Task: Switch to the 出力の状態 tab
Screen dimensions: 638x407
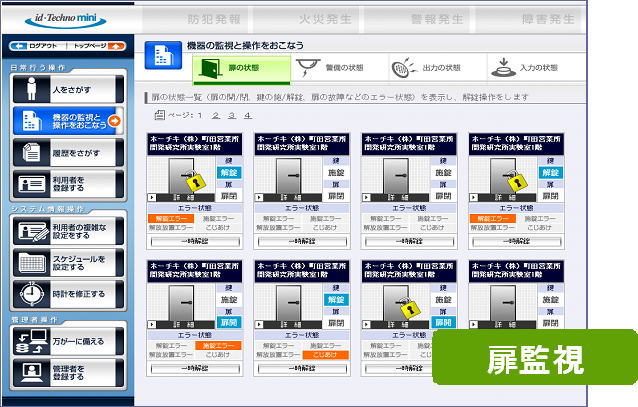Action: pyautogui.click(x=430, y=67)
